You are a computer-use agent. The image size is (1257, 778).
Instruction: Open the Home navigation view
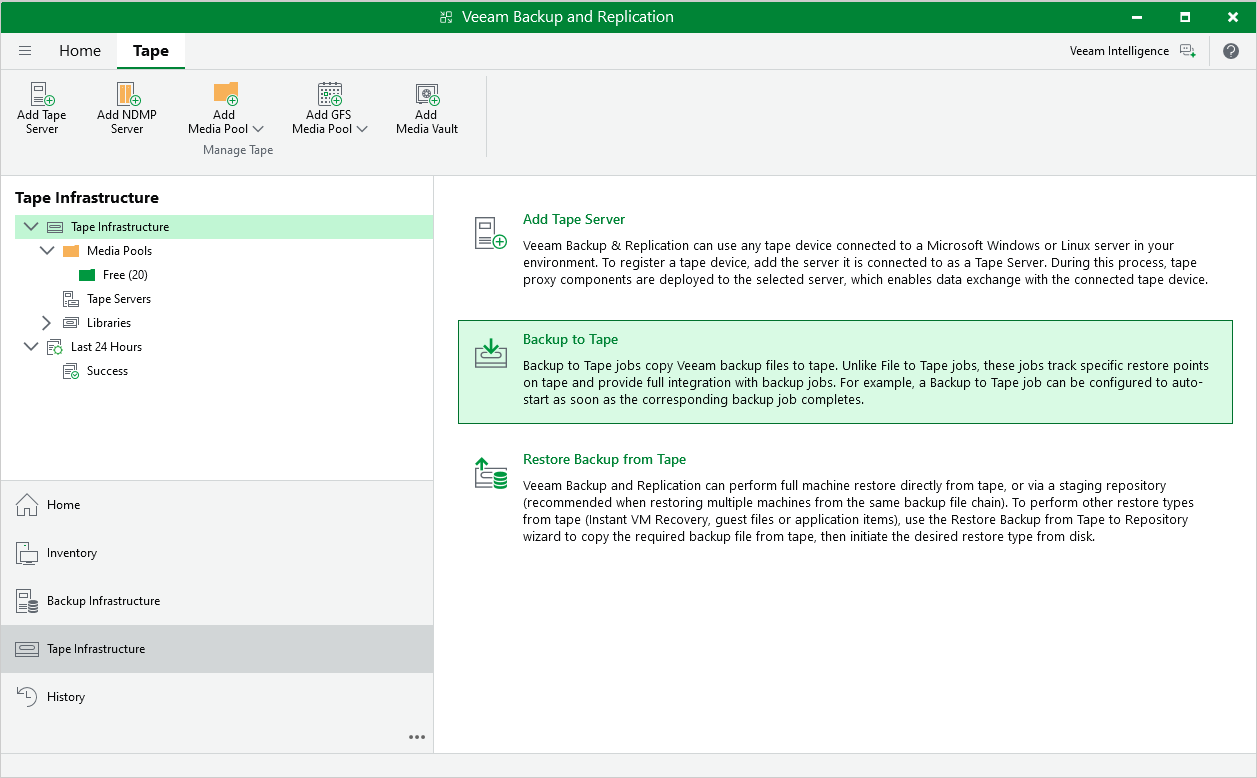(x=217, y=505)
